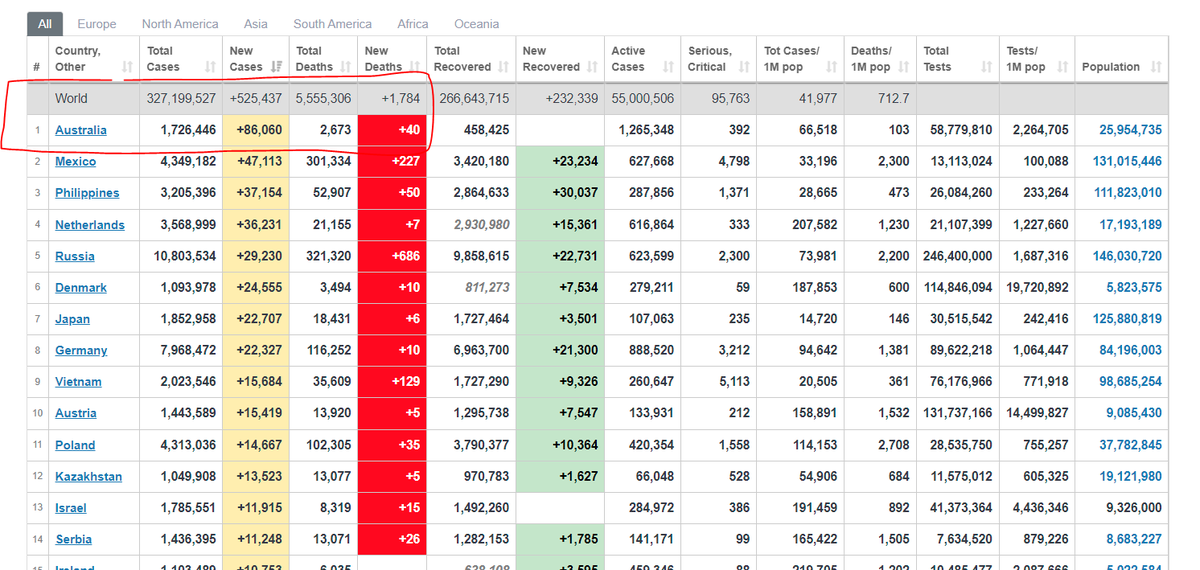
Task: Open the Australia country link
Action: coord(81,130)
